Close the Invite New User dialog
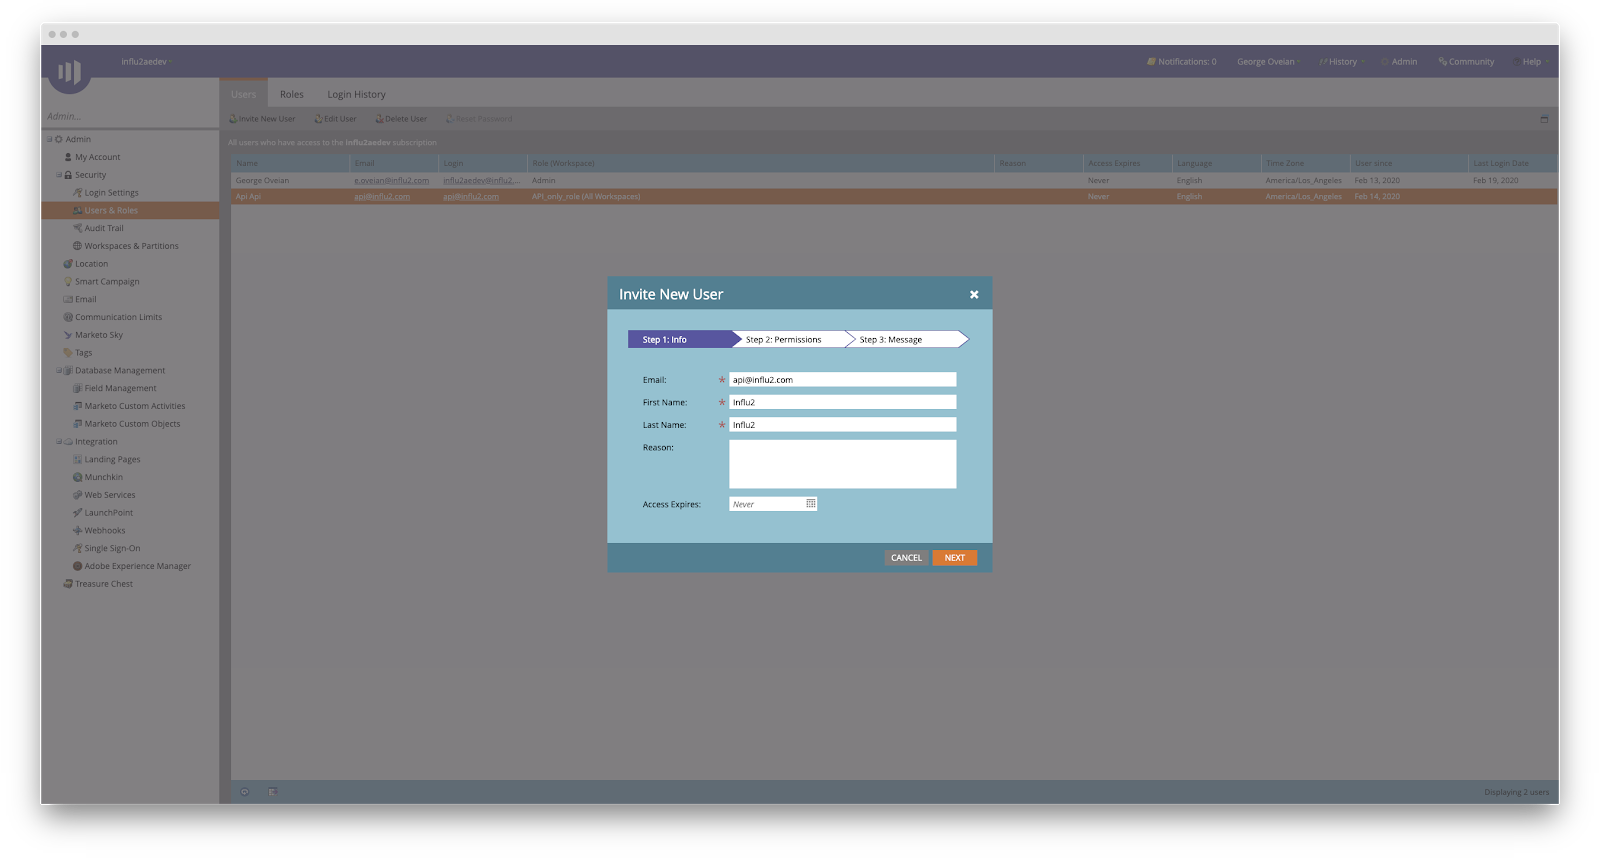This screenshot has width=1600, height=863. (974, 295)
